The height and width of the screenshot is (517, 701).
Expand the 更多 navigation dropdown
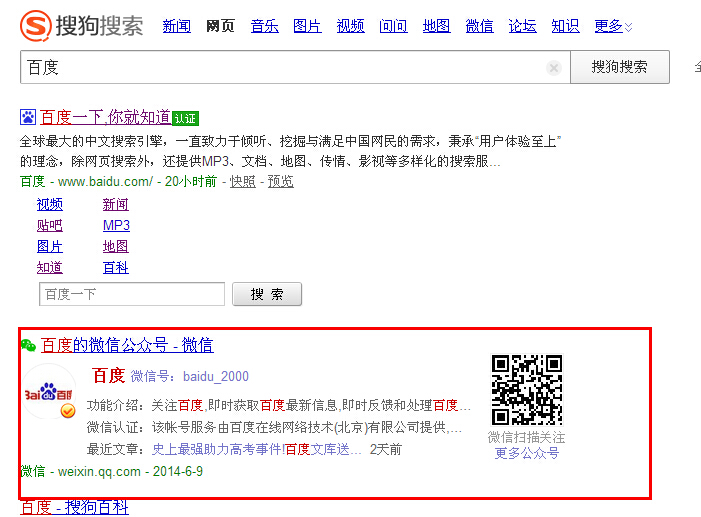[613, 26]
